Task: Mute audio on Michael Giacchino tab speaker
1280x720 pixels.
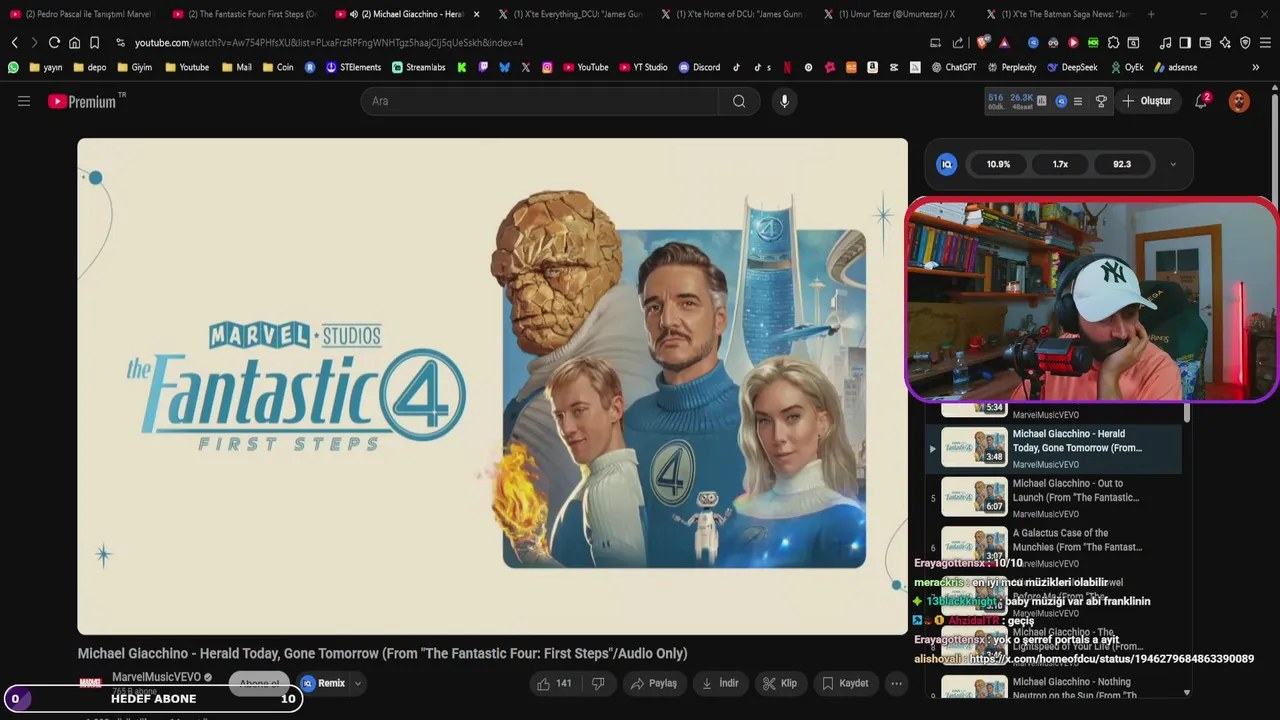Action: [354, 14]
